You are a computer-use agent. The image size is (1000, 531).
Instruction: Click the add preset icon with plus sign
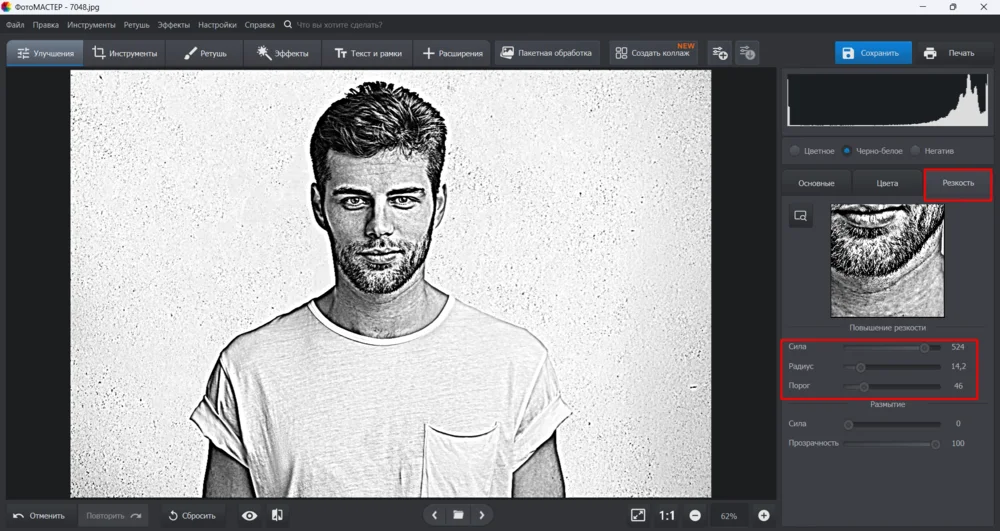pyautogui.click(x=719, y=53)
